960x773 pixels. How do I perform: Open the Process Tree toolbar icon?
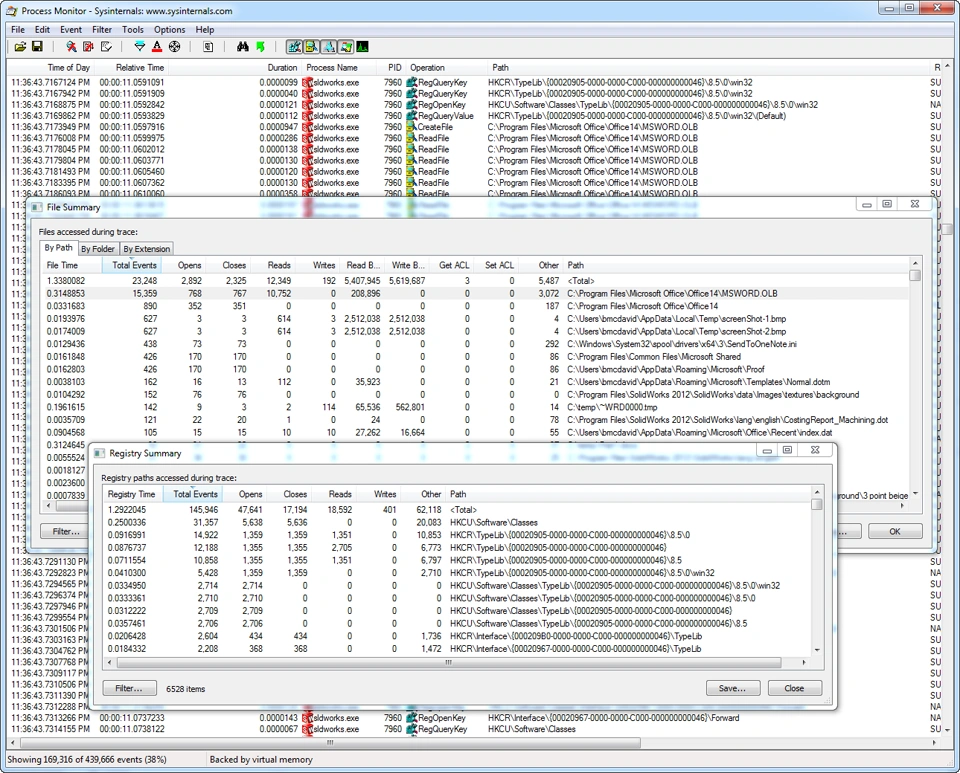(x=208, y=47)
